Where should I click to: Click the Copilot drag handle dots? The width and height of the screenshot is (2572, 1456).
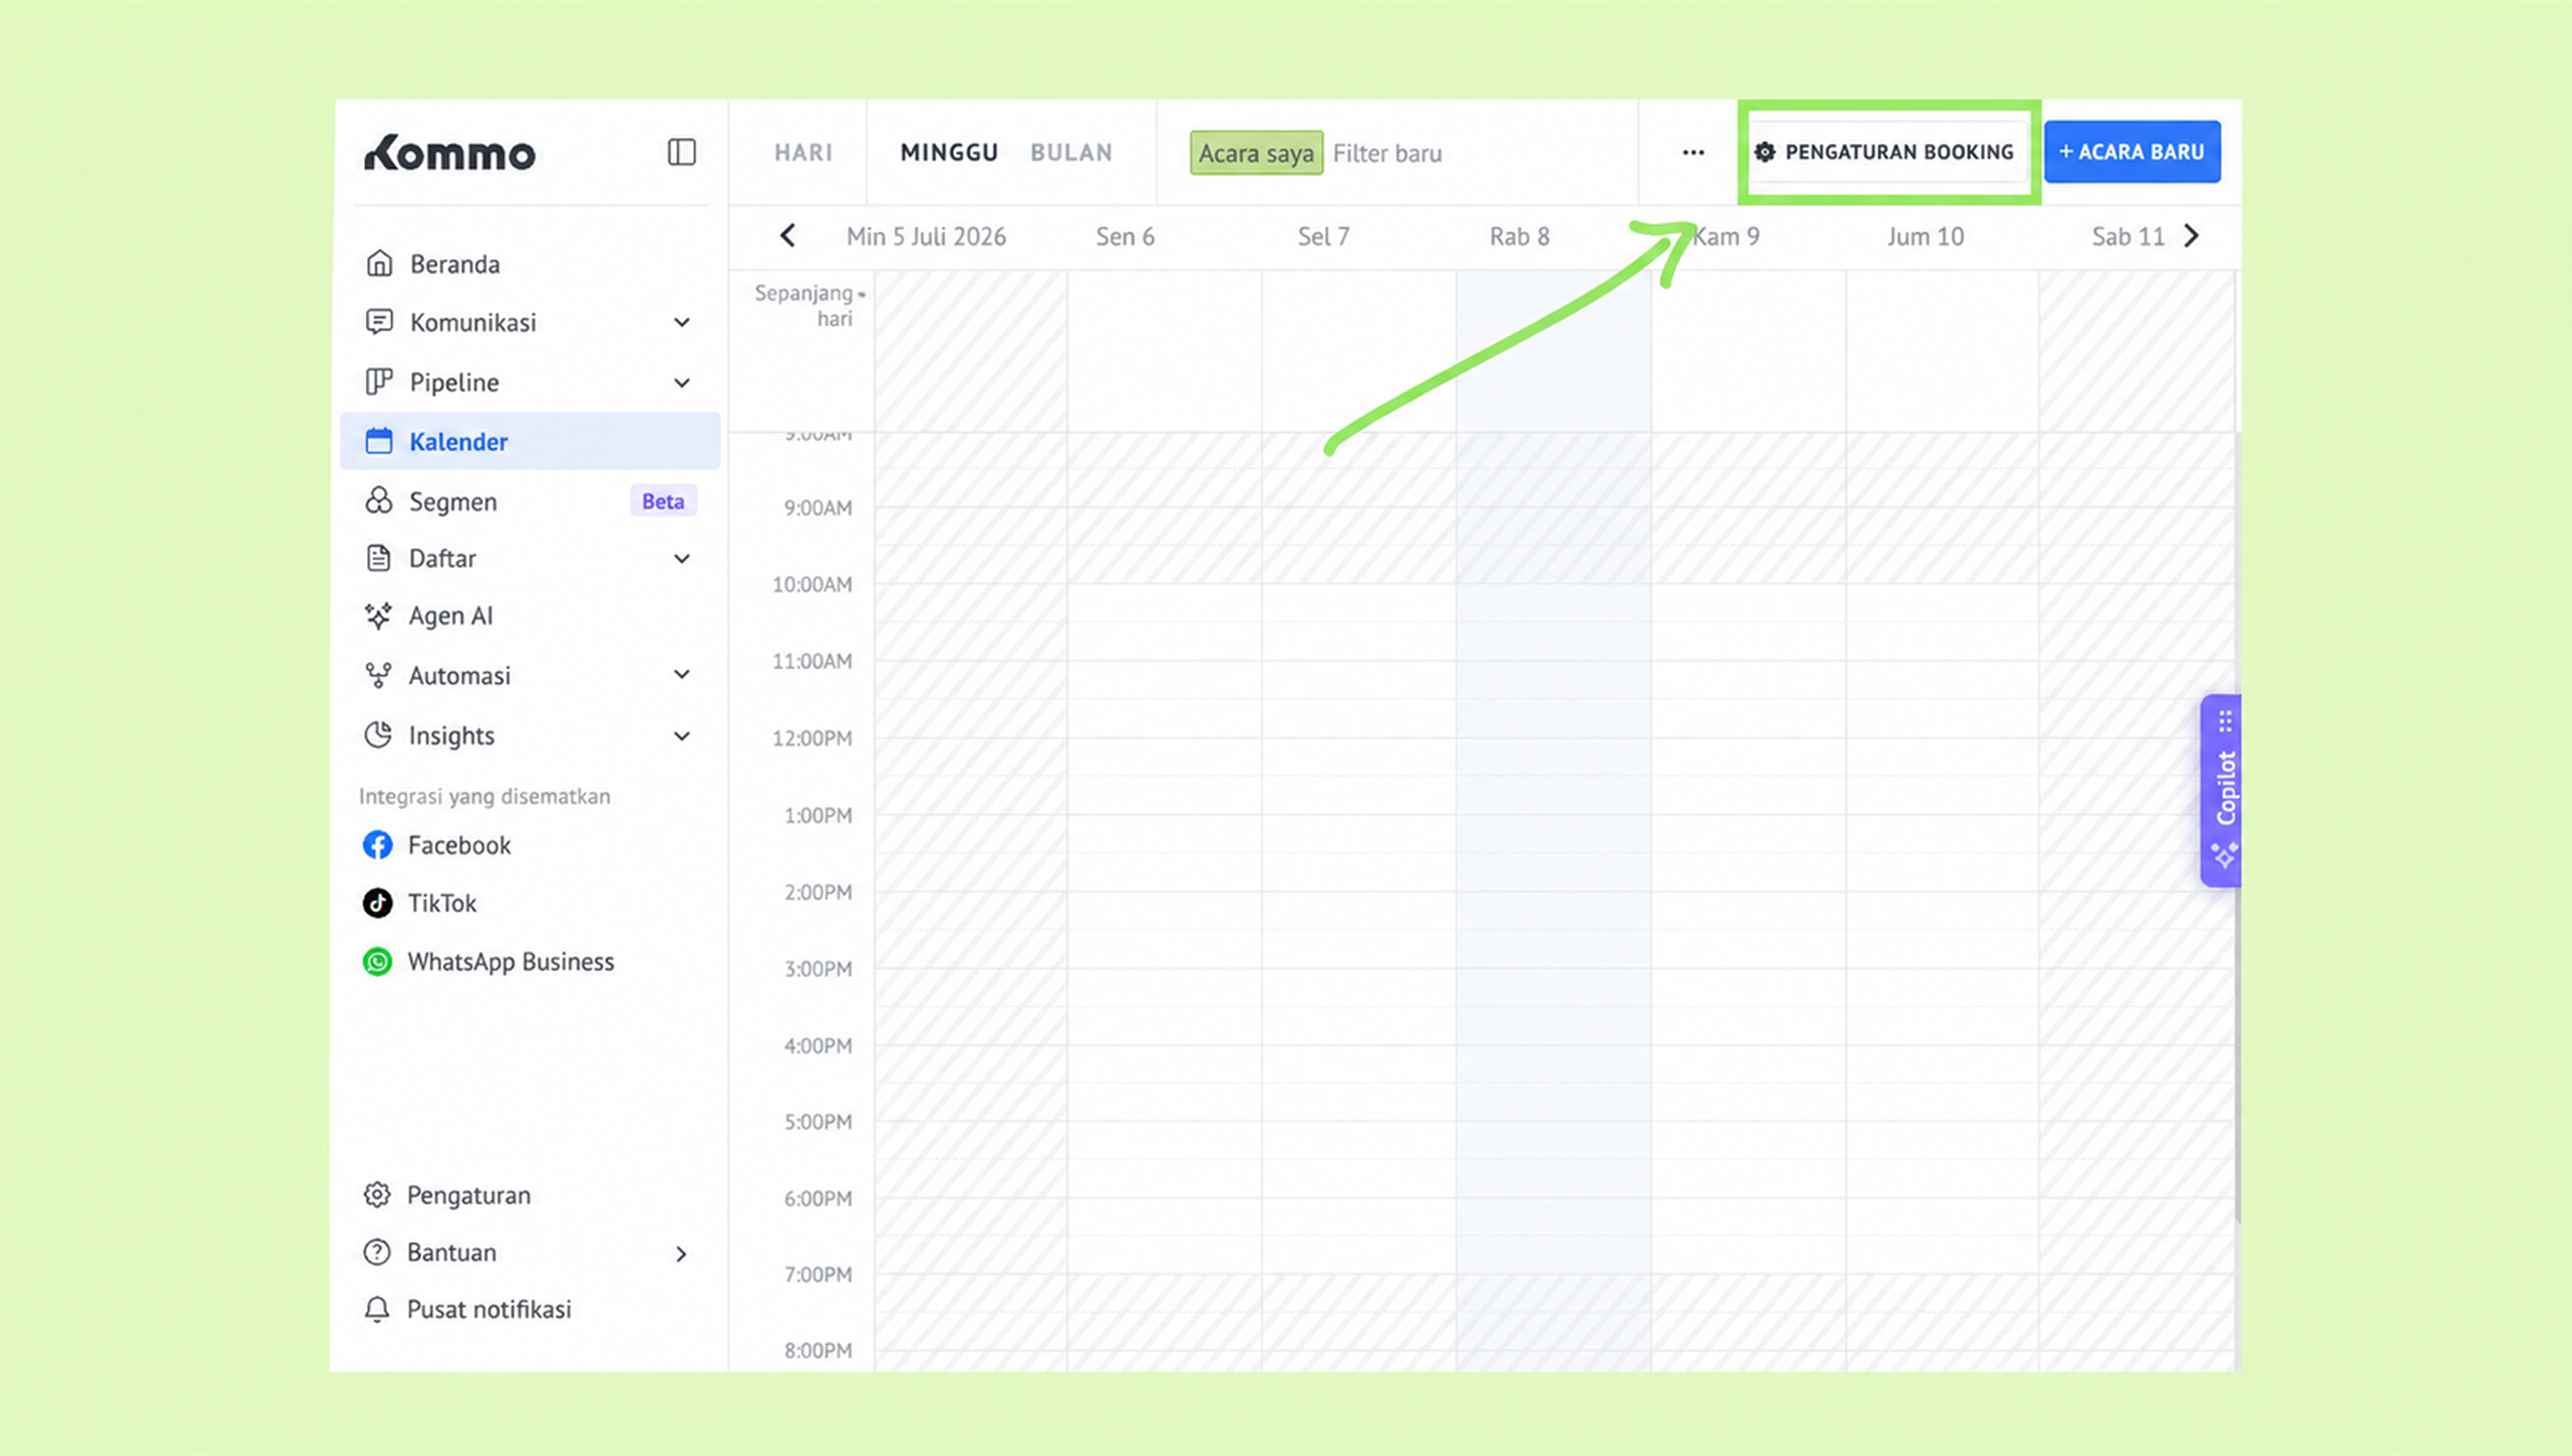click(2225, 721)
